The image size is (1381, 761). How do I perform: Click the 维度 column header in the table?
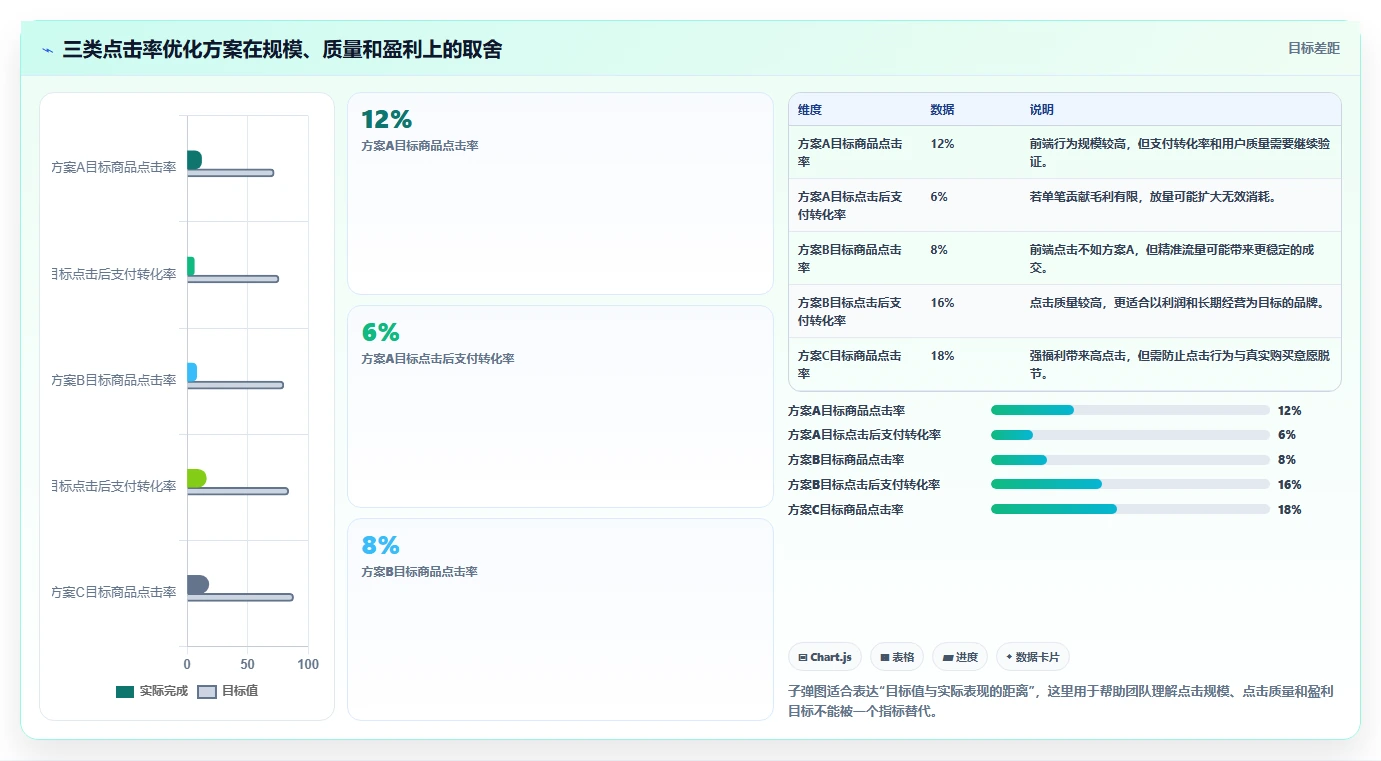(x=810, y=109)
